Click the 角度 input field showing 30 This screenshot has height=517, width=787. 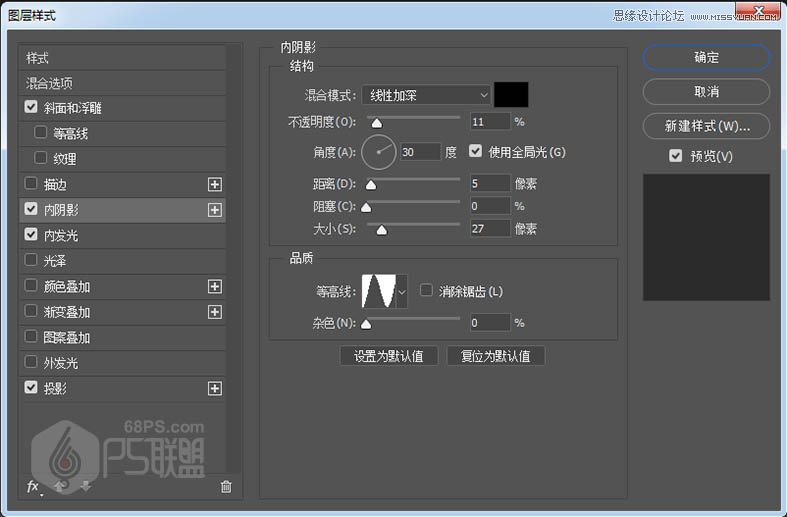click(x=421, y=152)
